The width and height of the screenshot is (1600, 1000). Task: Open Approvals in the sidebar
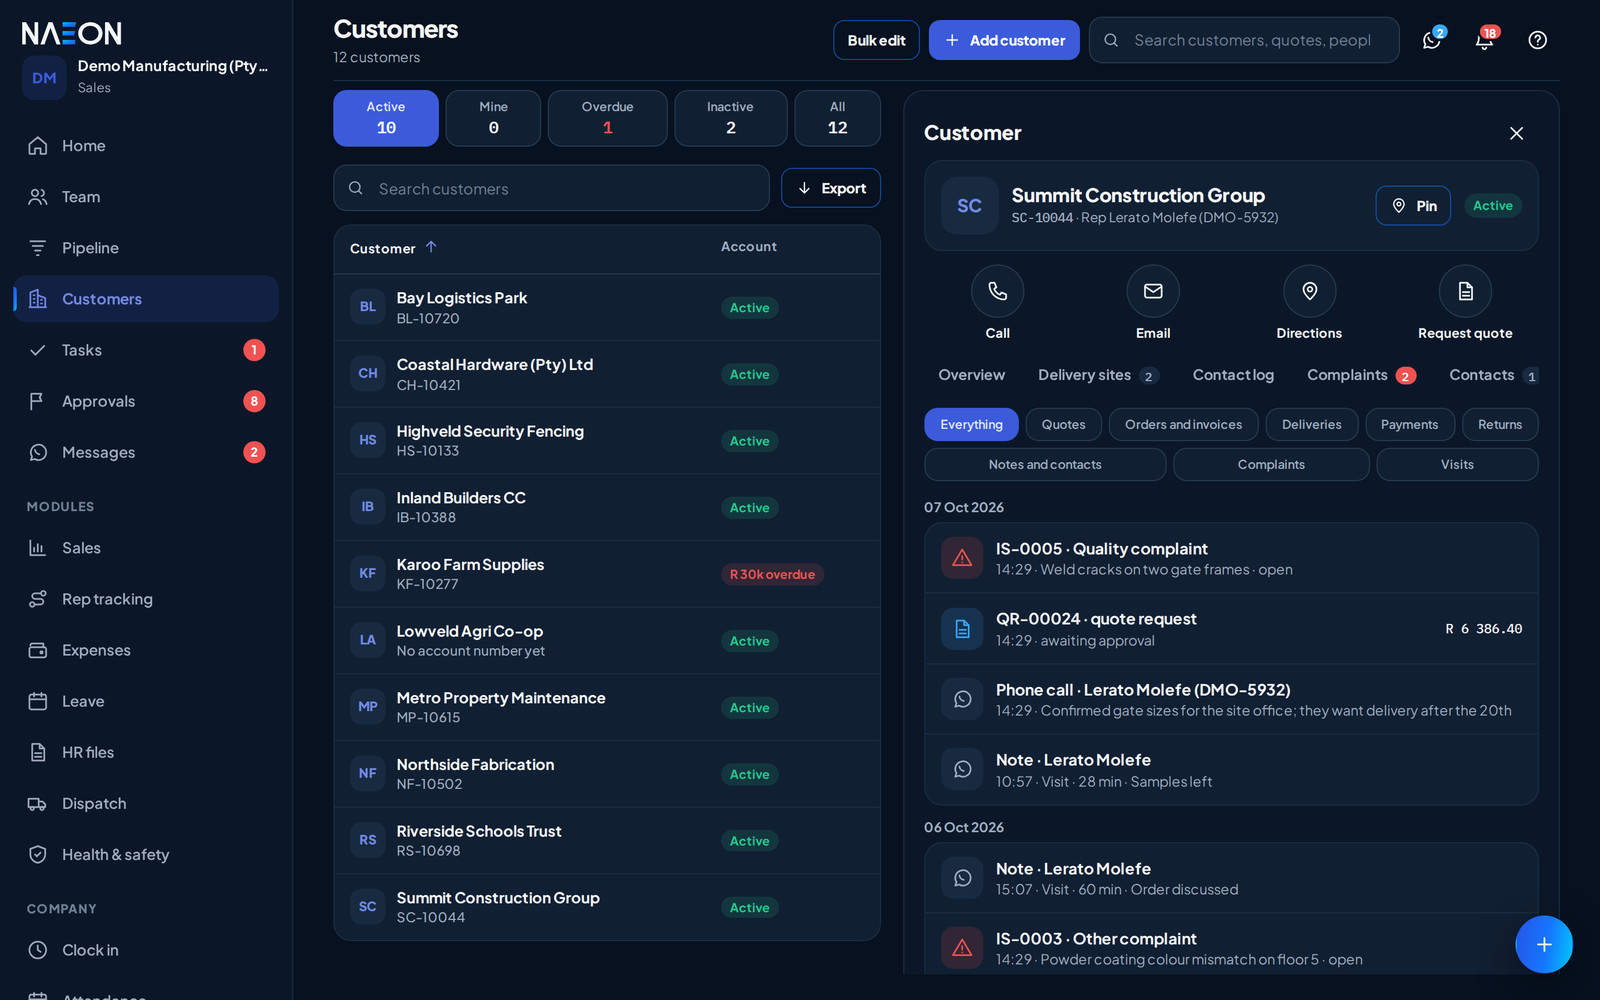point(146,401)
